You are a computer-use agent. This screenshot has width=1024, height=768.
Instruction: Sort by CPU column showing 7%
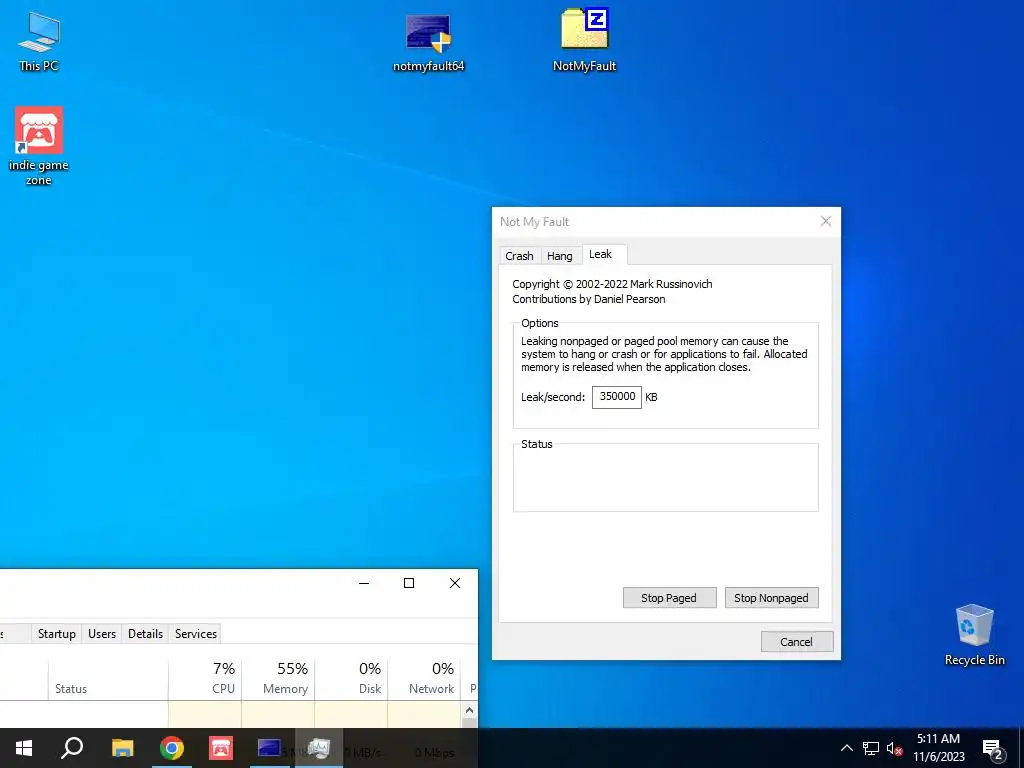[x=205, y=679]
